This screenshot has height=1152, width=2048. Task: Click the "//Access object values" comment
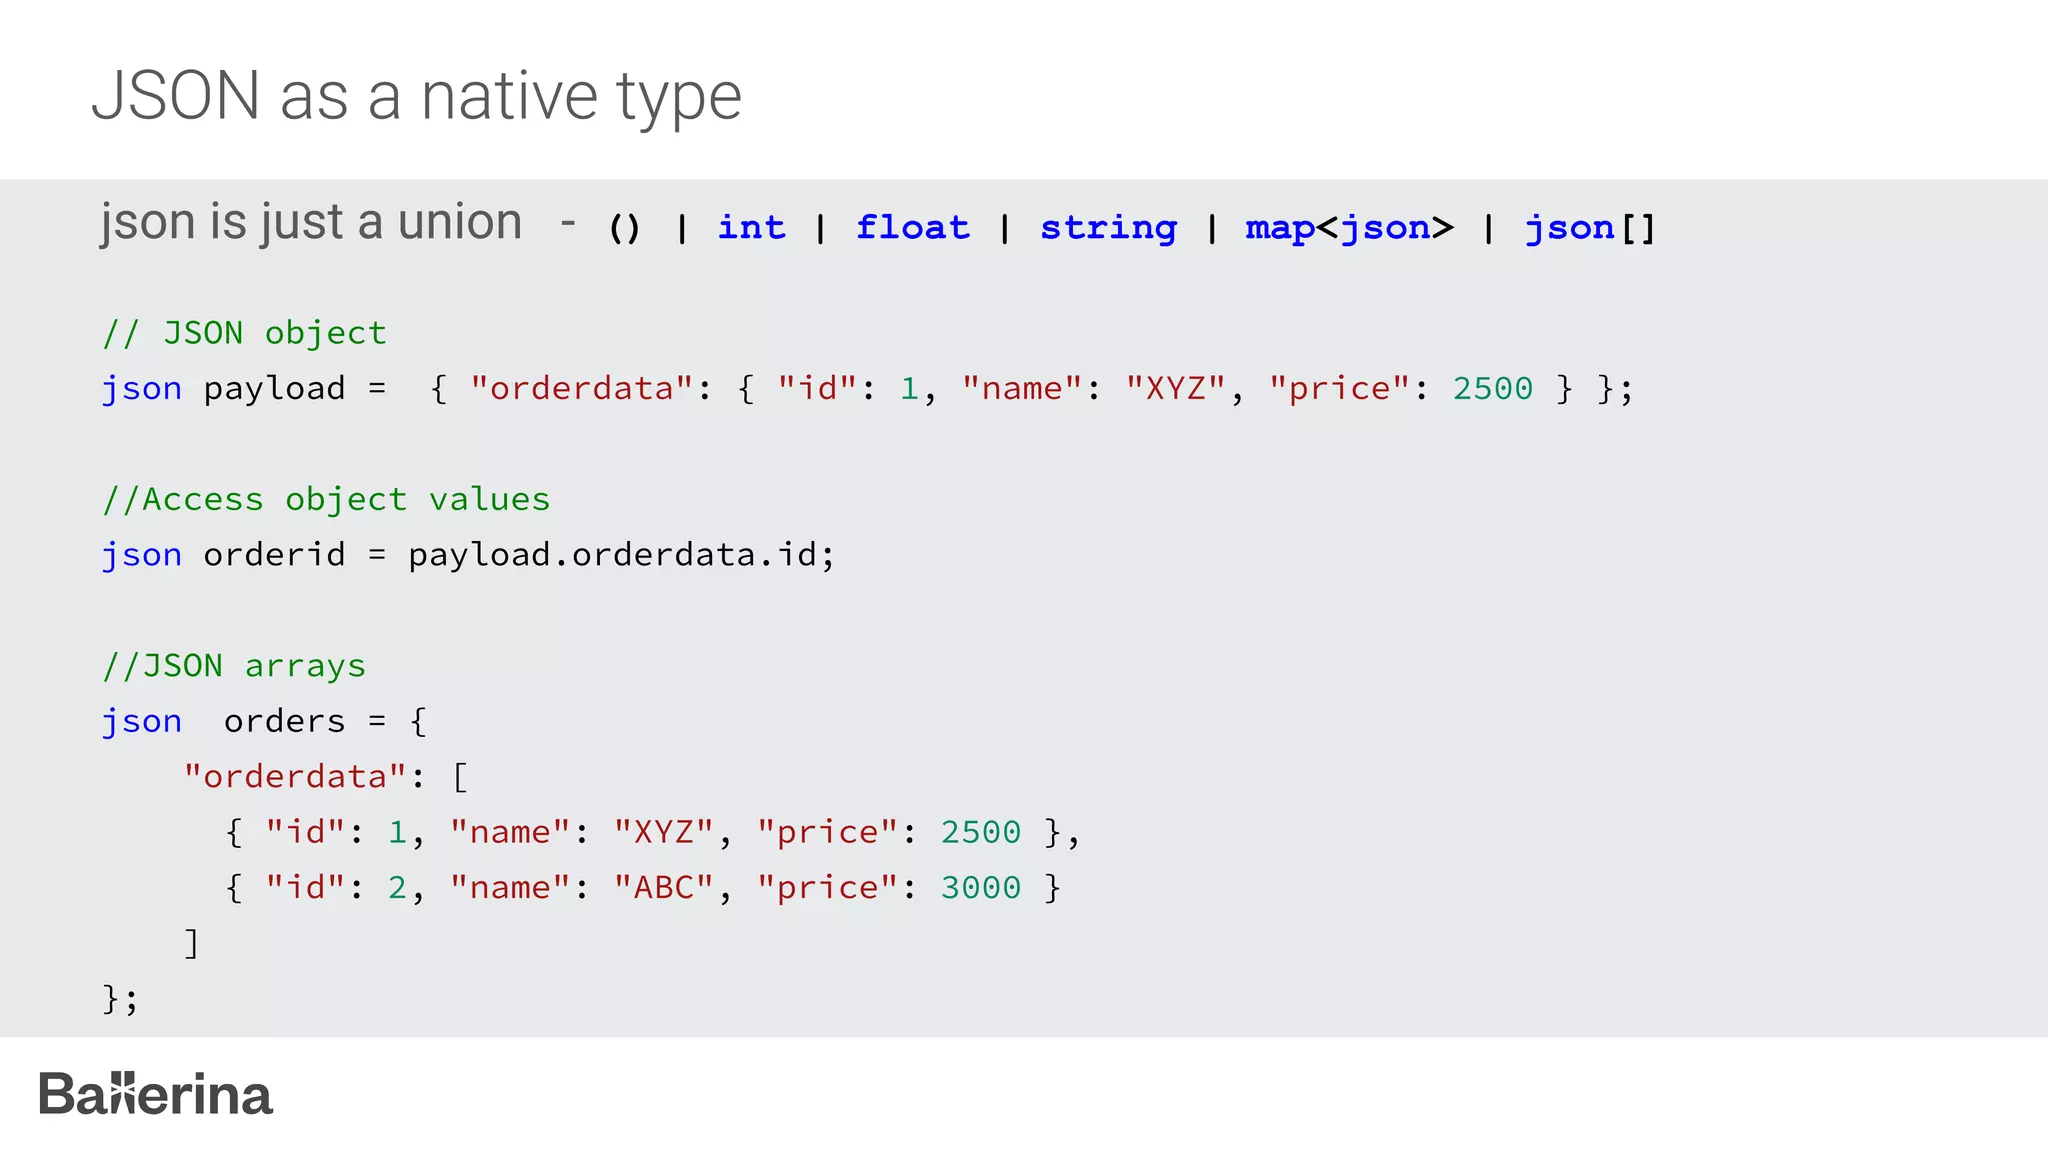pos(326,499)
